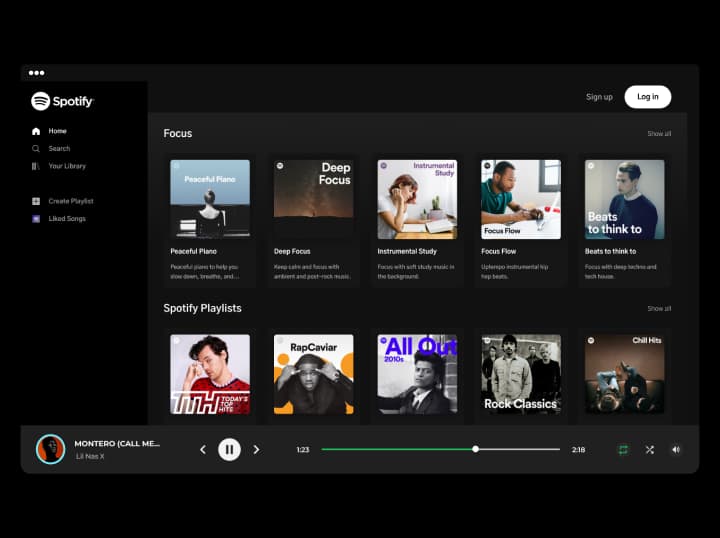Click the Lil Nas X artist name
The height and width of the screenshot is (538, 720).
coord(90,456)
